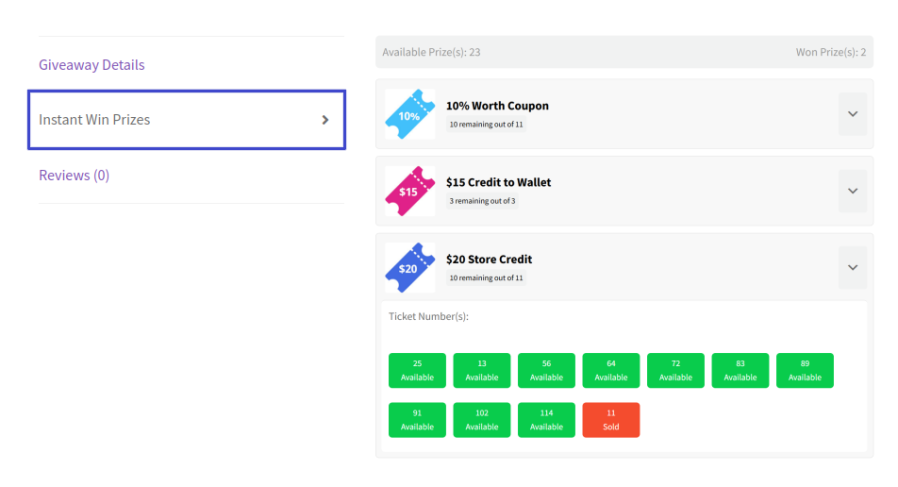Choose available ticket number 13

point(482,370)
